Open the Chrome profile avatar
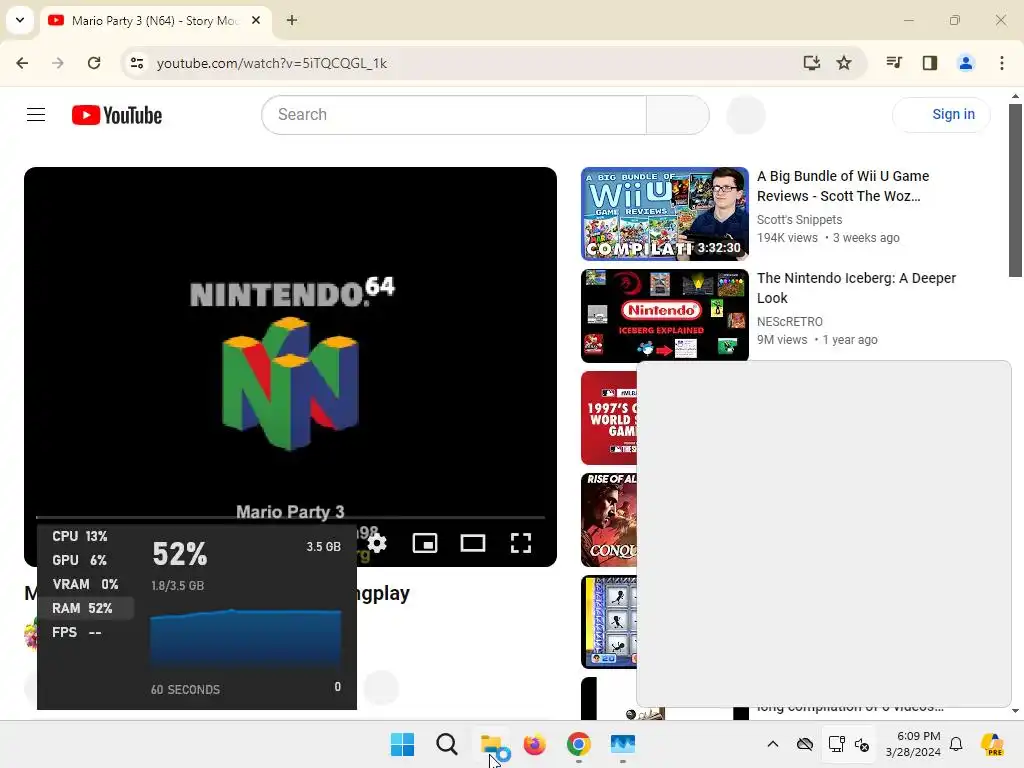 point(965,63)
